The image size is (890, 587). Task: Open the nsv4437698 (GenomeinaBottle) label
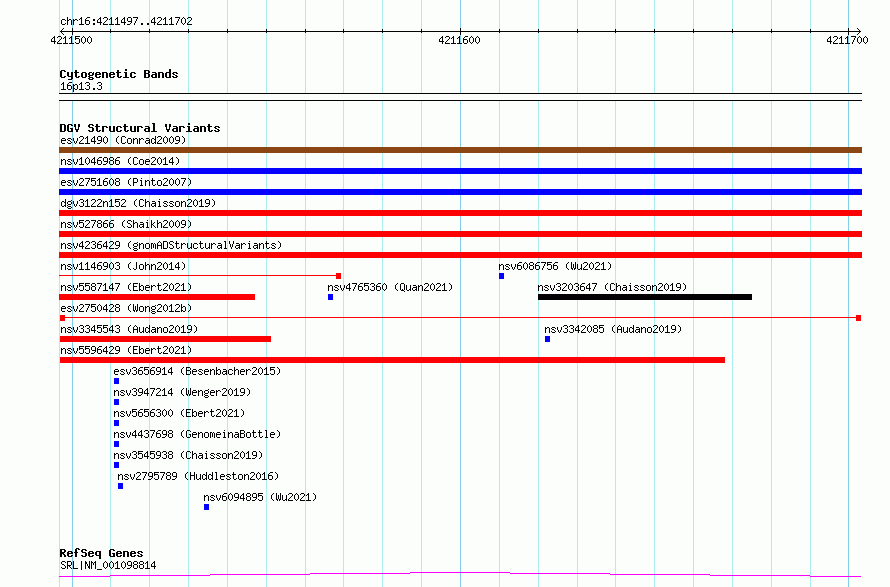197,434
